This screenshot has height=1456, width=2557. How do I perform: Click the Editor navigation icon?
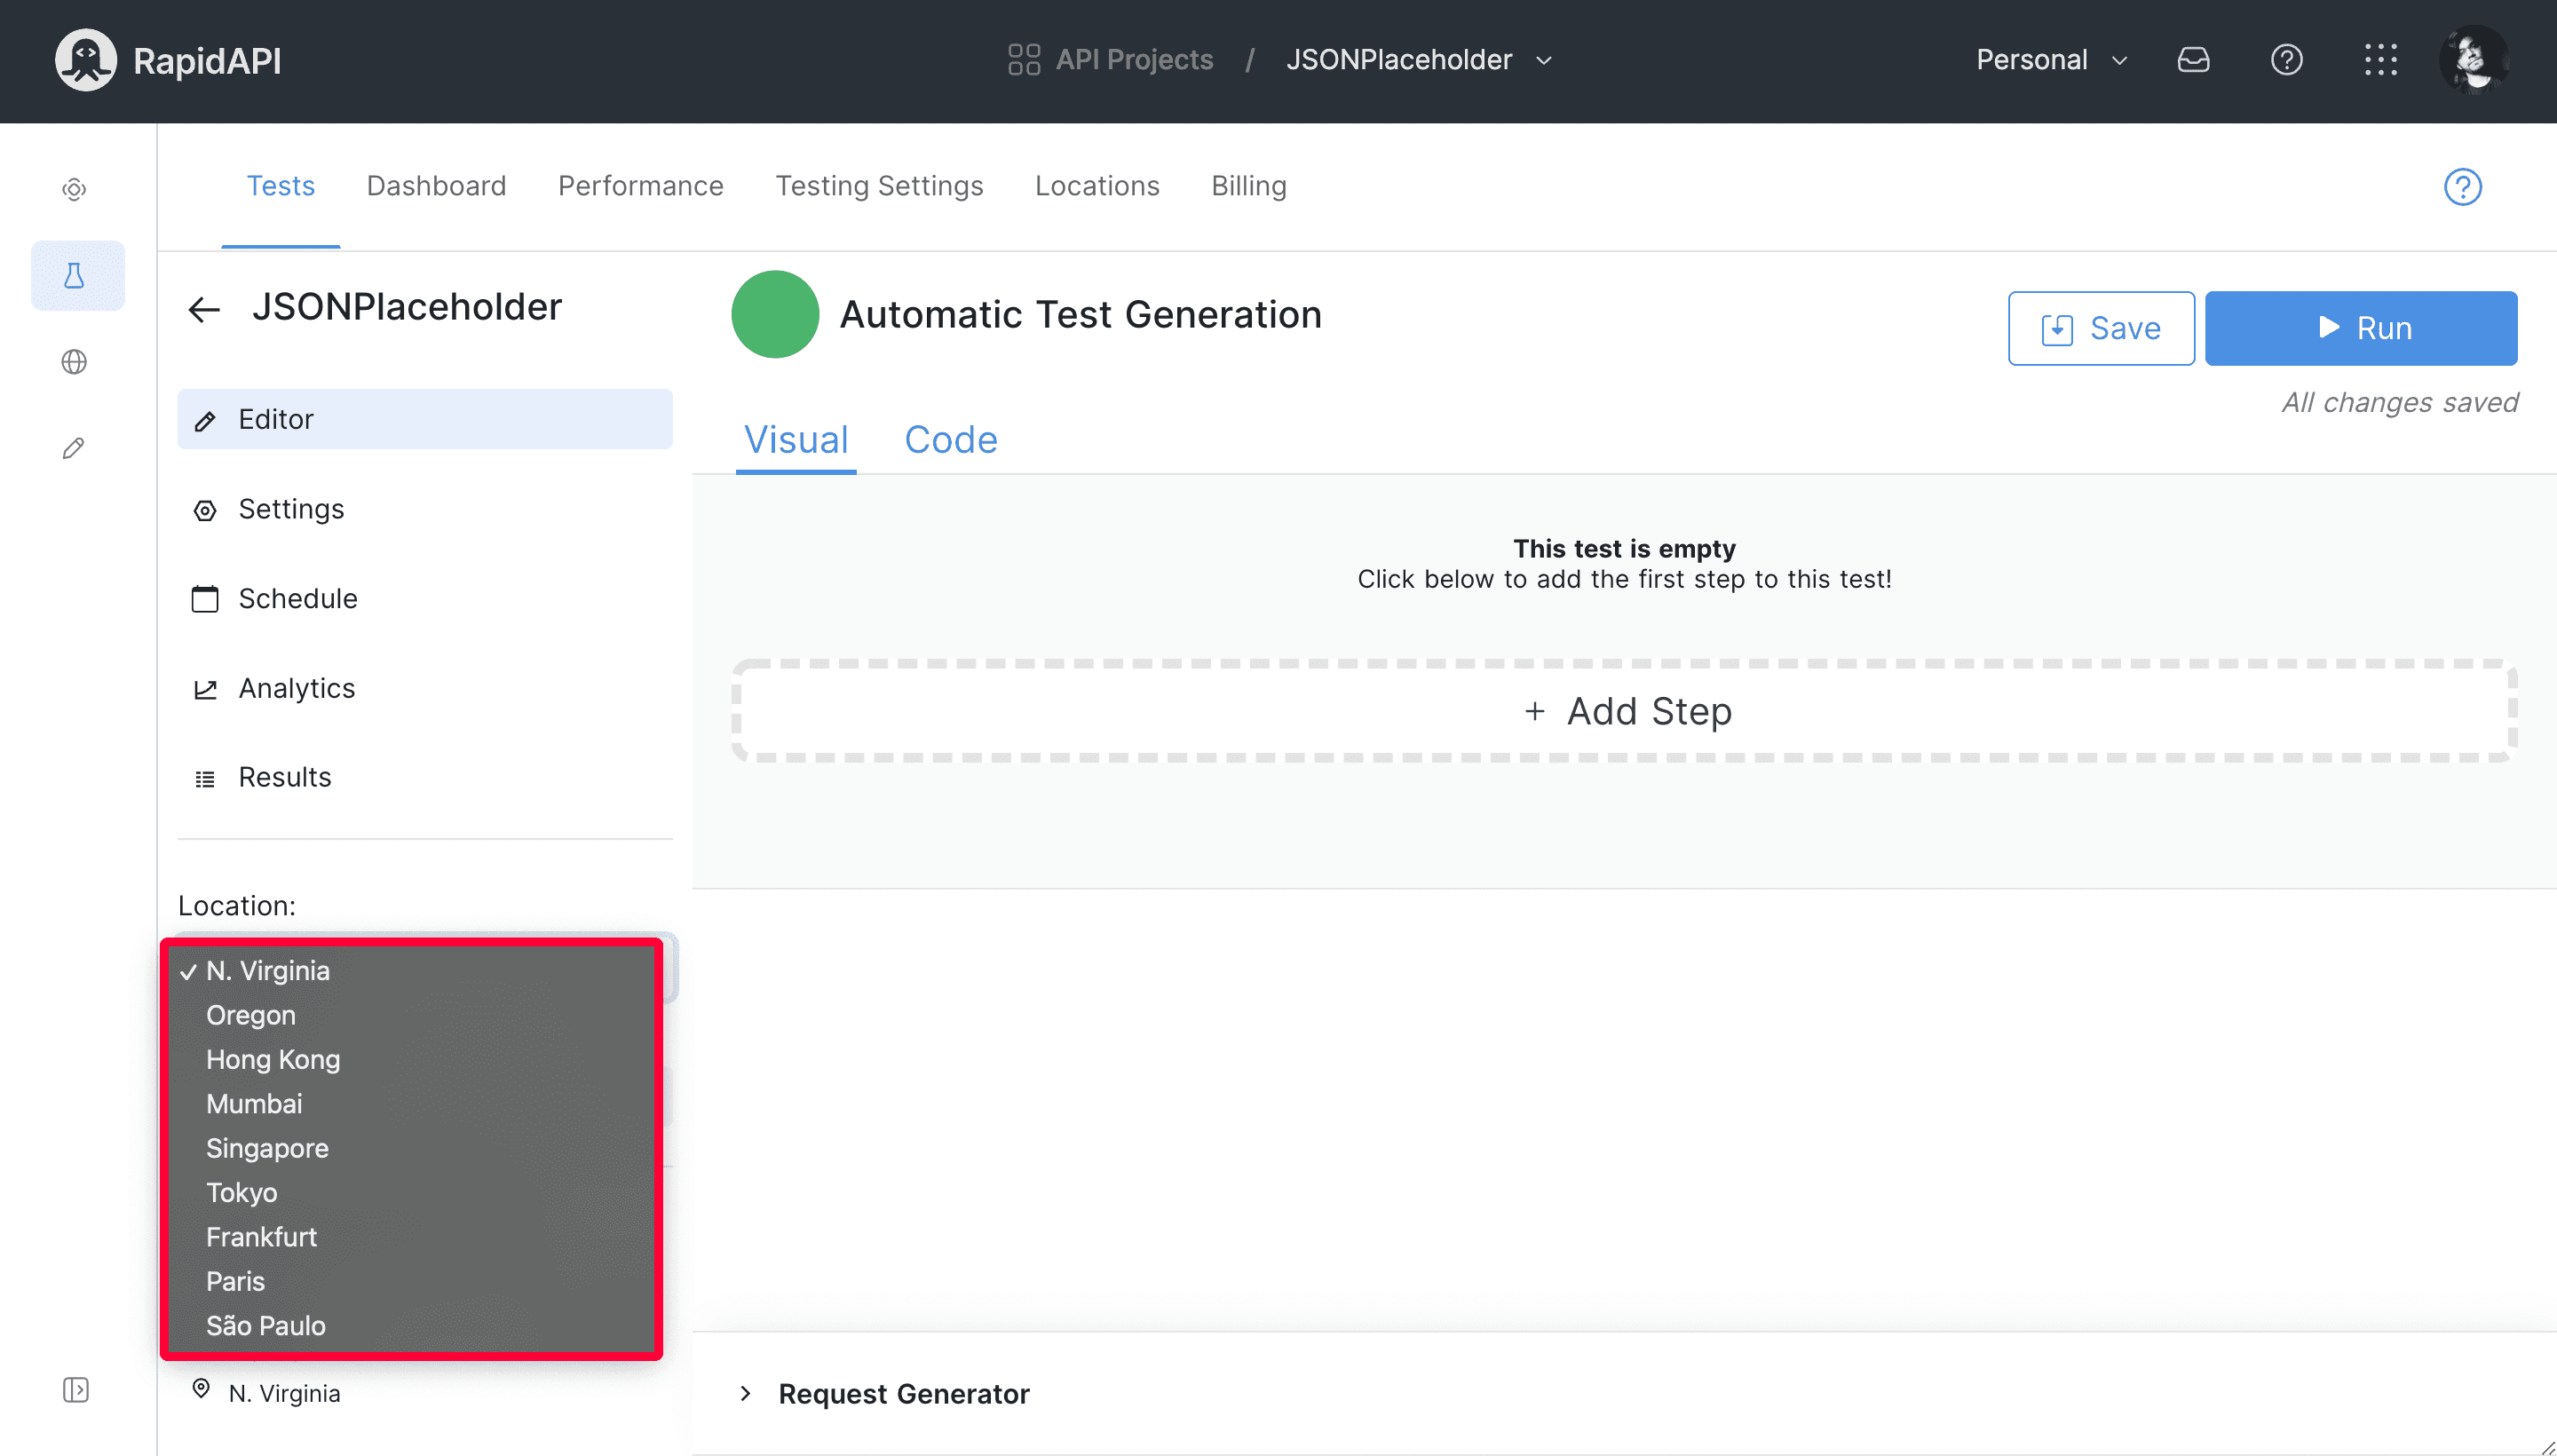(207, 420)
